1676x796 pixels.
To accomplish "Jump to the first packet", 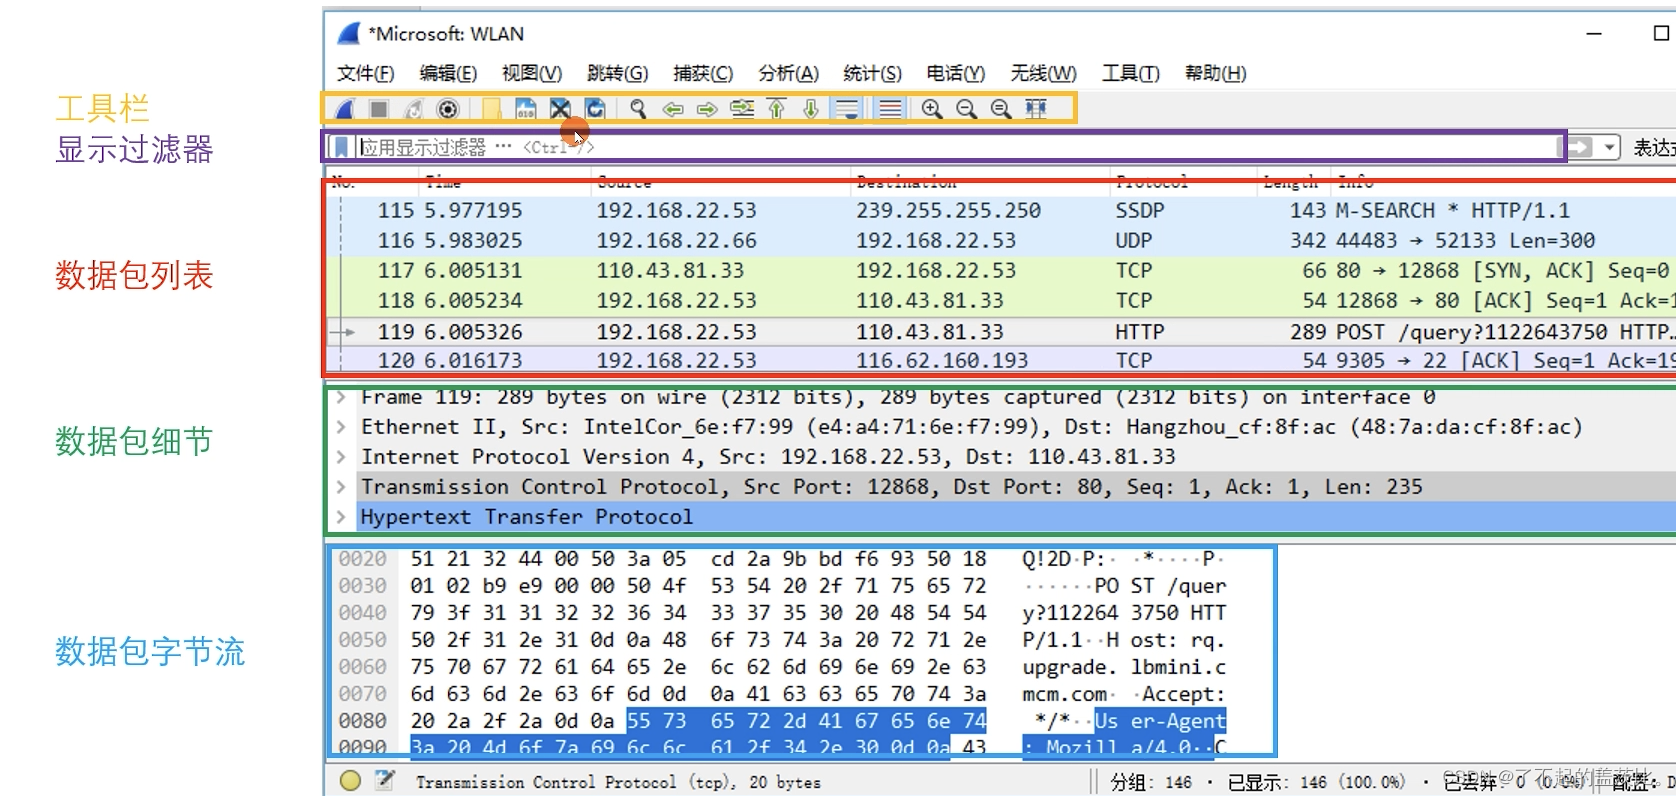I will coord(777,109).
